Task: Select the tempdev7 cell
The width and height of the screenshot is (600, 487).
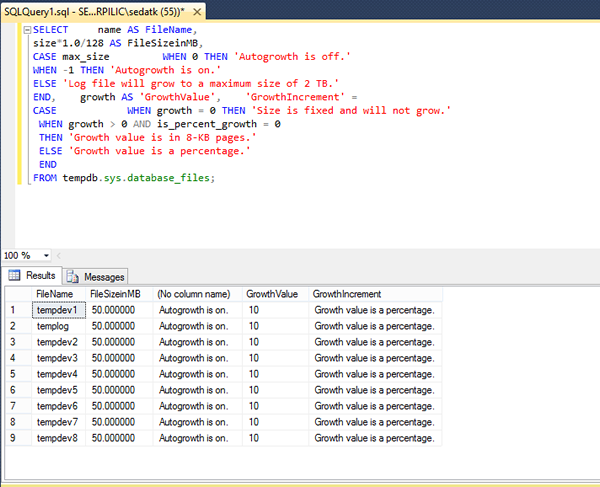Action: (59, 422)
